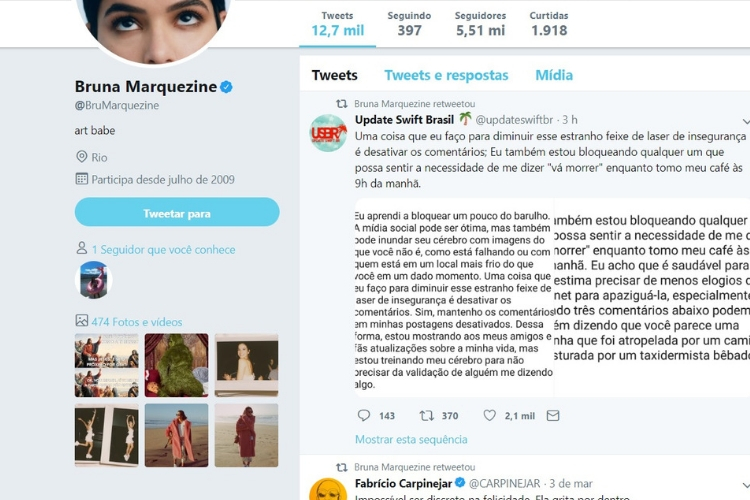Open Mostrar esta sequência link

pos(411,439)
